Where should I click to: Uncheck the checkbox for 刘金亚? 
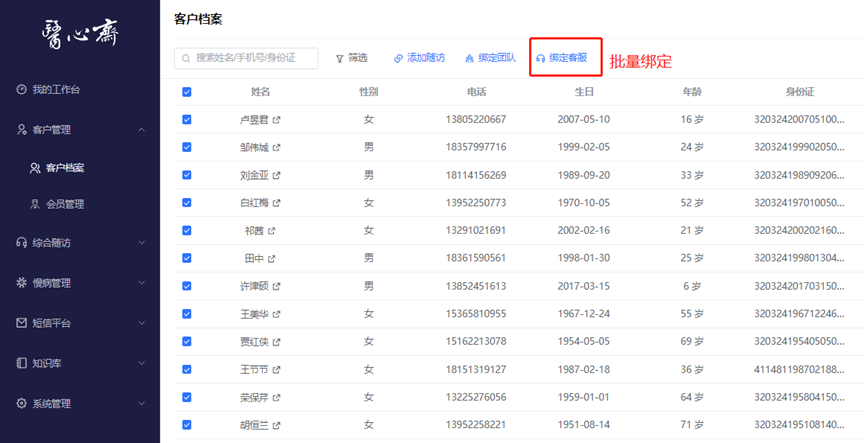[187, 175]
